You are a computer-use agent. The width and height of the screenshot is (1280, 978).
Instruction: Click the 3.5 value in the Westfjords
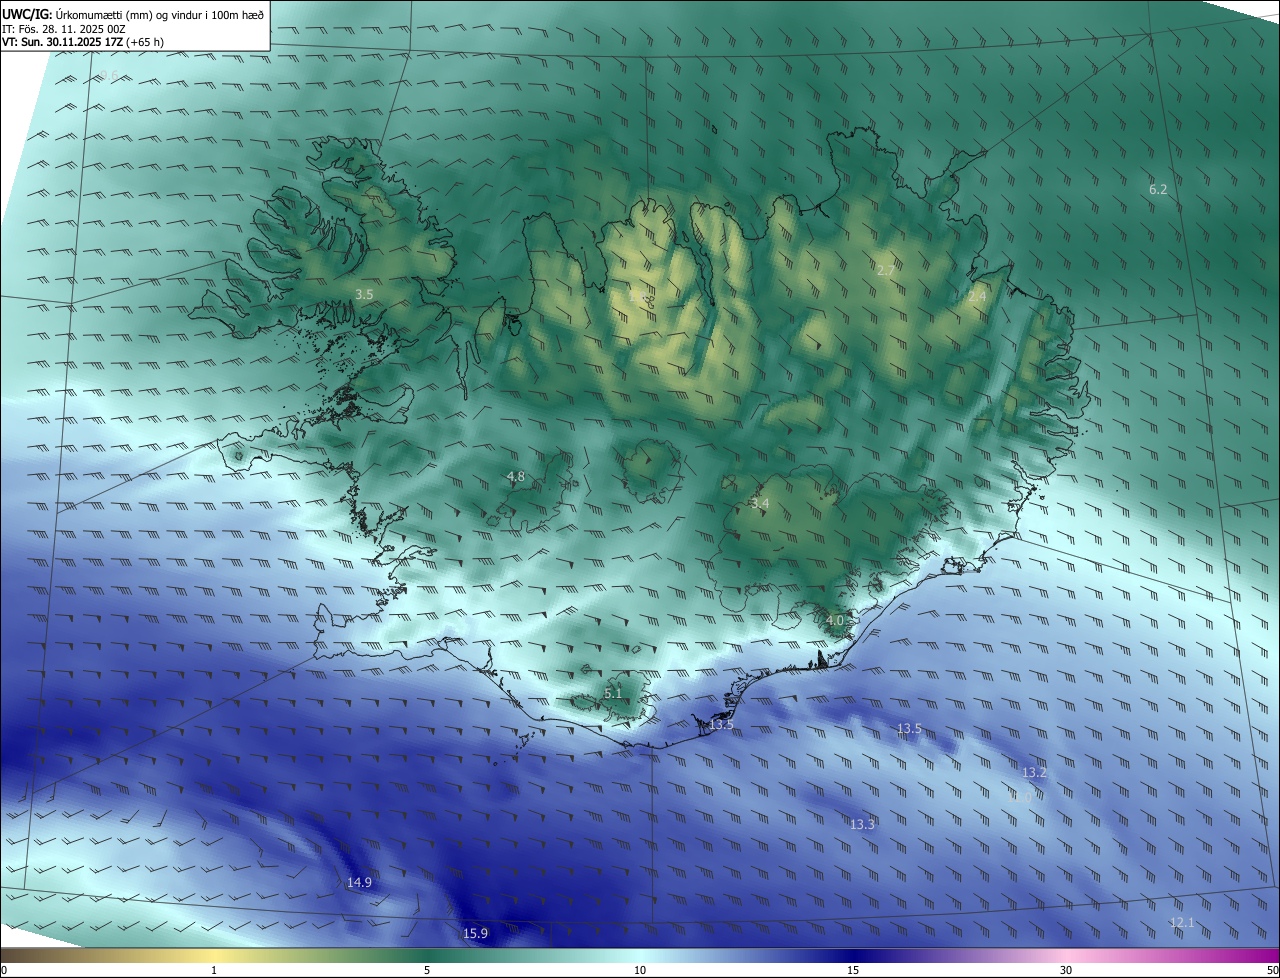tap(364, 295)
